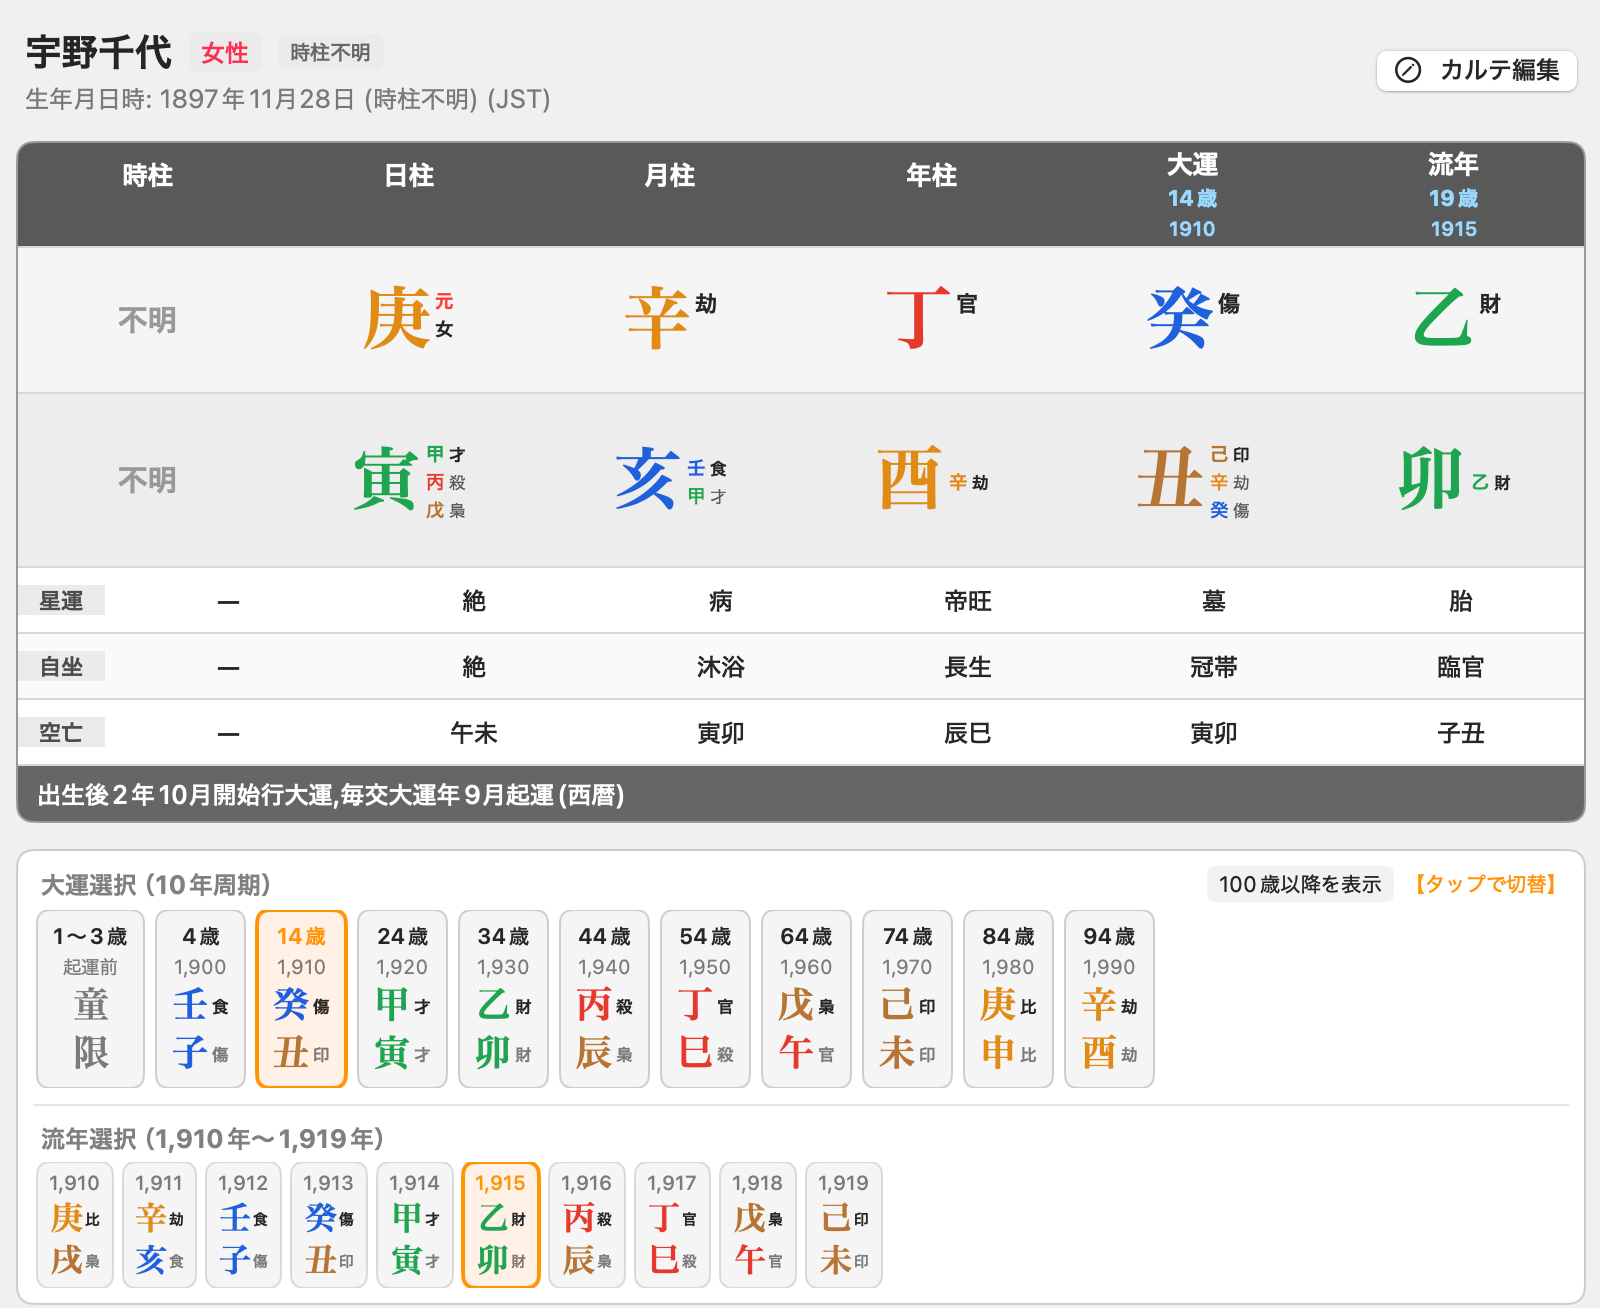Click the 帝旺 cell in 星運 row
1600x1308 pixels.
[968, 601]
